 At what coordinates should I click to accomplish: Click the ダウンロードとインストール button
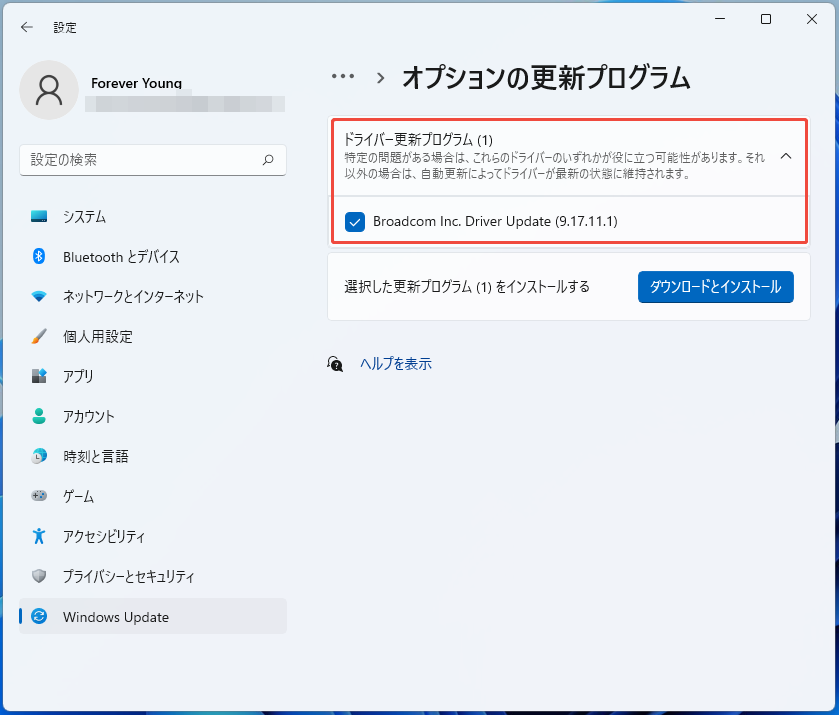(715, 287)
